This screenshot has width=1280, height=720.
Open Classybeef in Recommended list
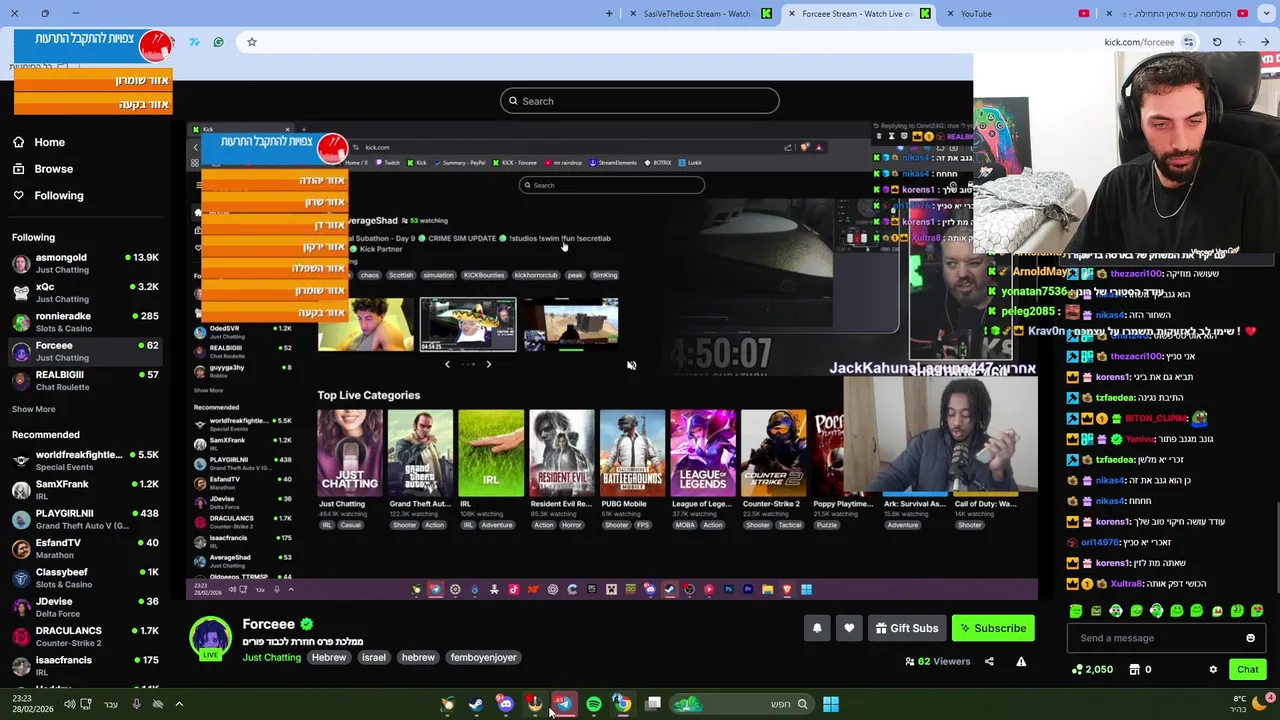[x=85, y=578]
